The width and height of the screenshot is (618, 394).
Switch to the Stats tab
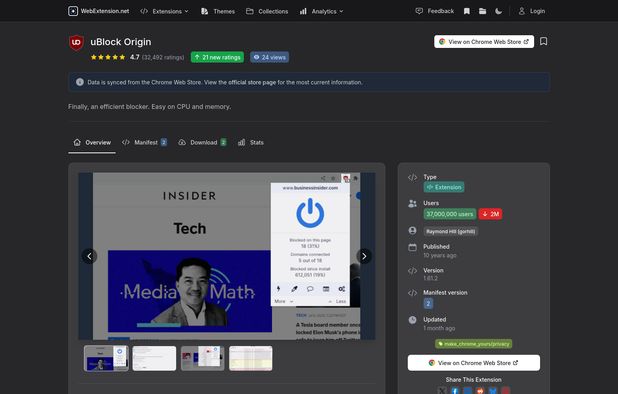click(251, 143)
